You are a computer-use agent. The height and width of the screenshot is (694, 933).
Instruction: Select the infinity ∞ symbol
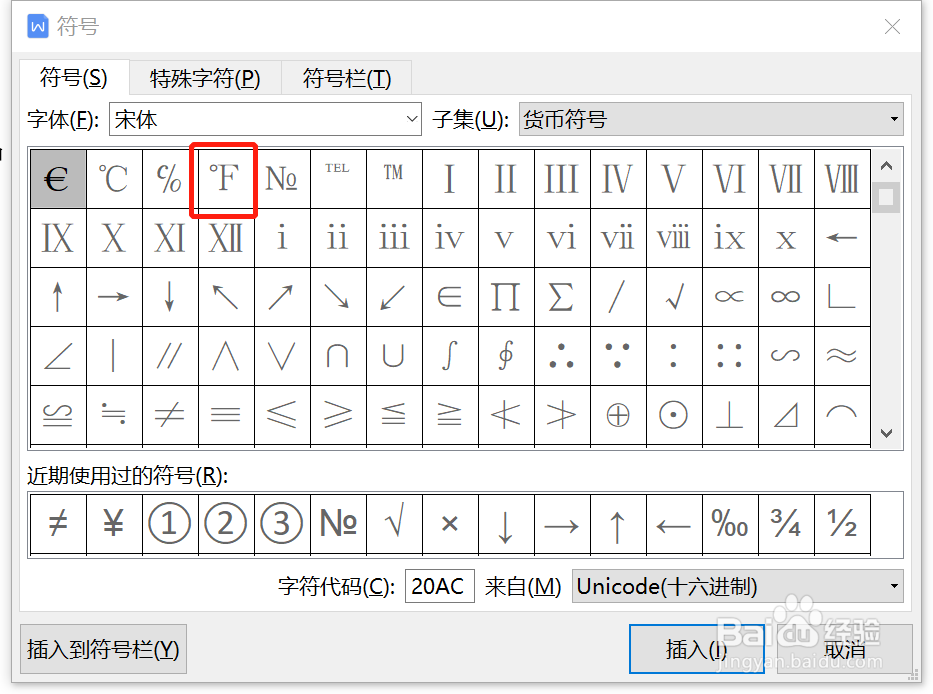(785, 296)
